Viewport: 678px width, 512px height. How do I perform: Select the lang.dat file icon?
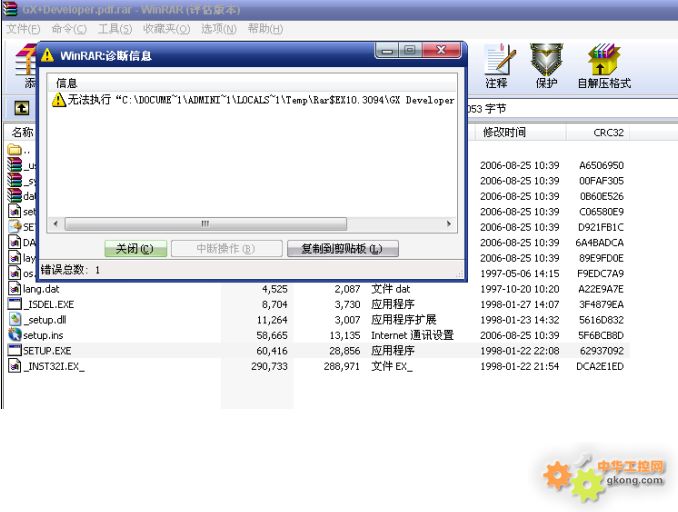coord(15,288)
